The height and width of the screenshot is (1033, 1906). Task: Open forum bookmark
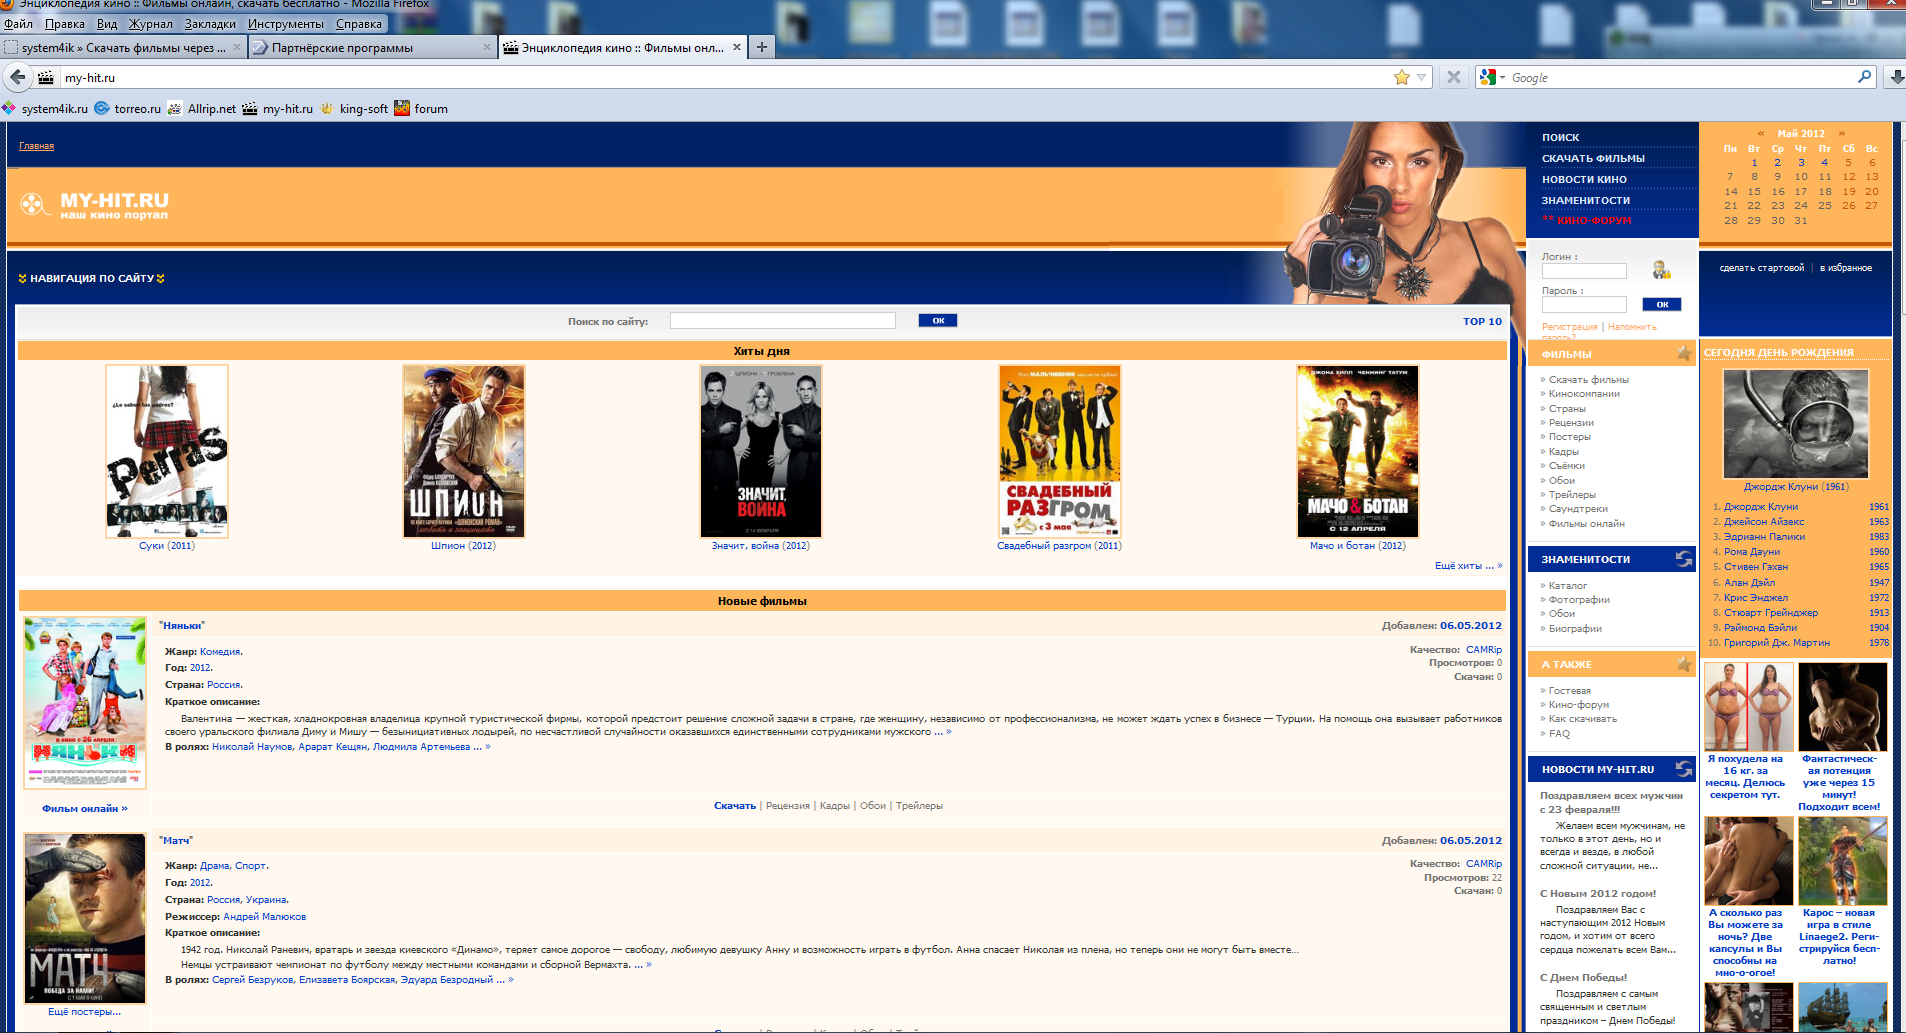[421, 109]
